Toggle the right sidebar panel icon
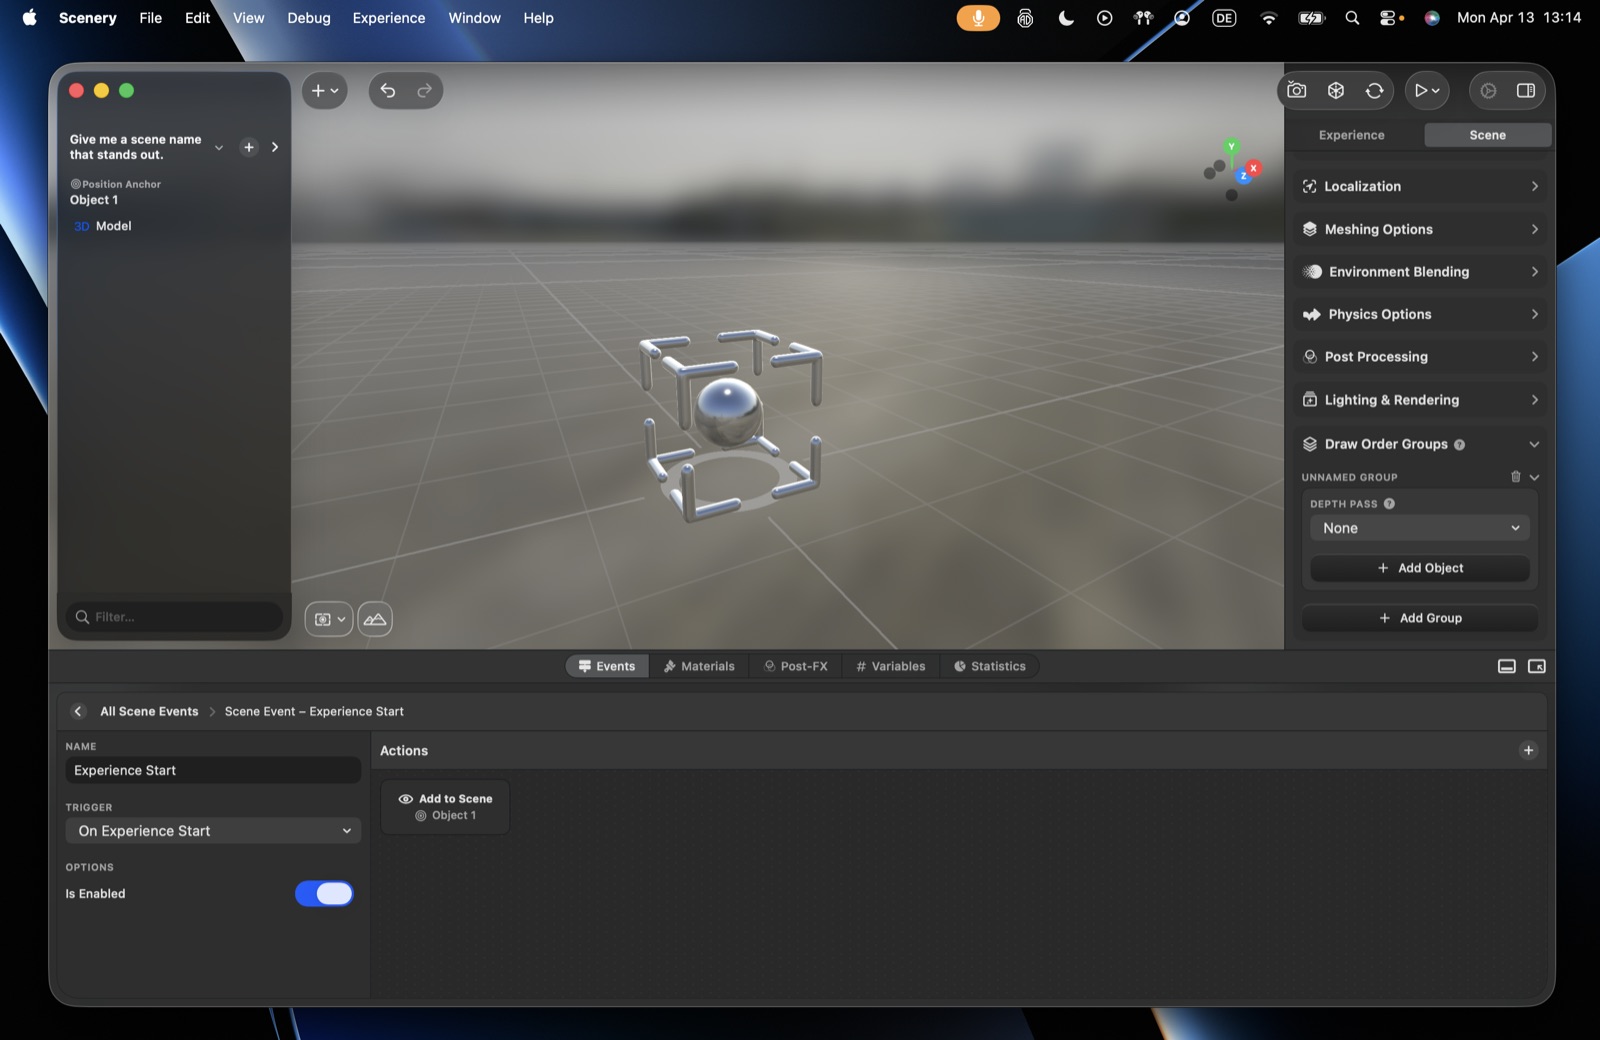 [1526, 91]
